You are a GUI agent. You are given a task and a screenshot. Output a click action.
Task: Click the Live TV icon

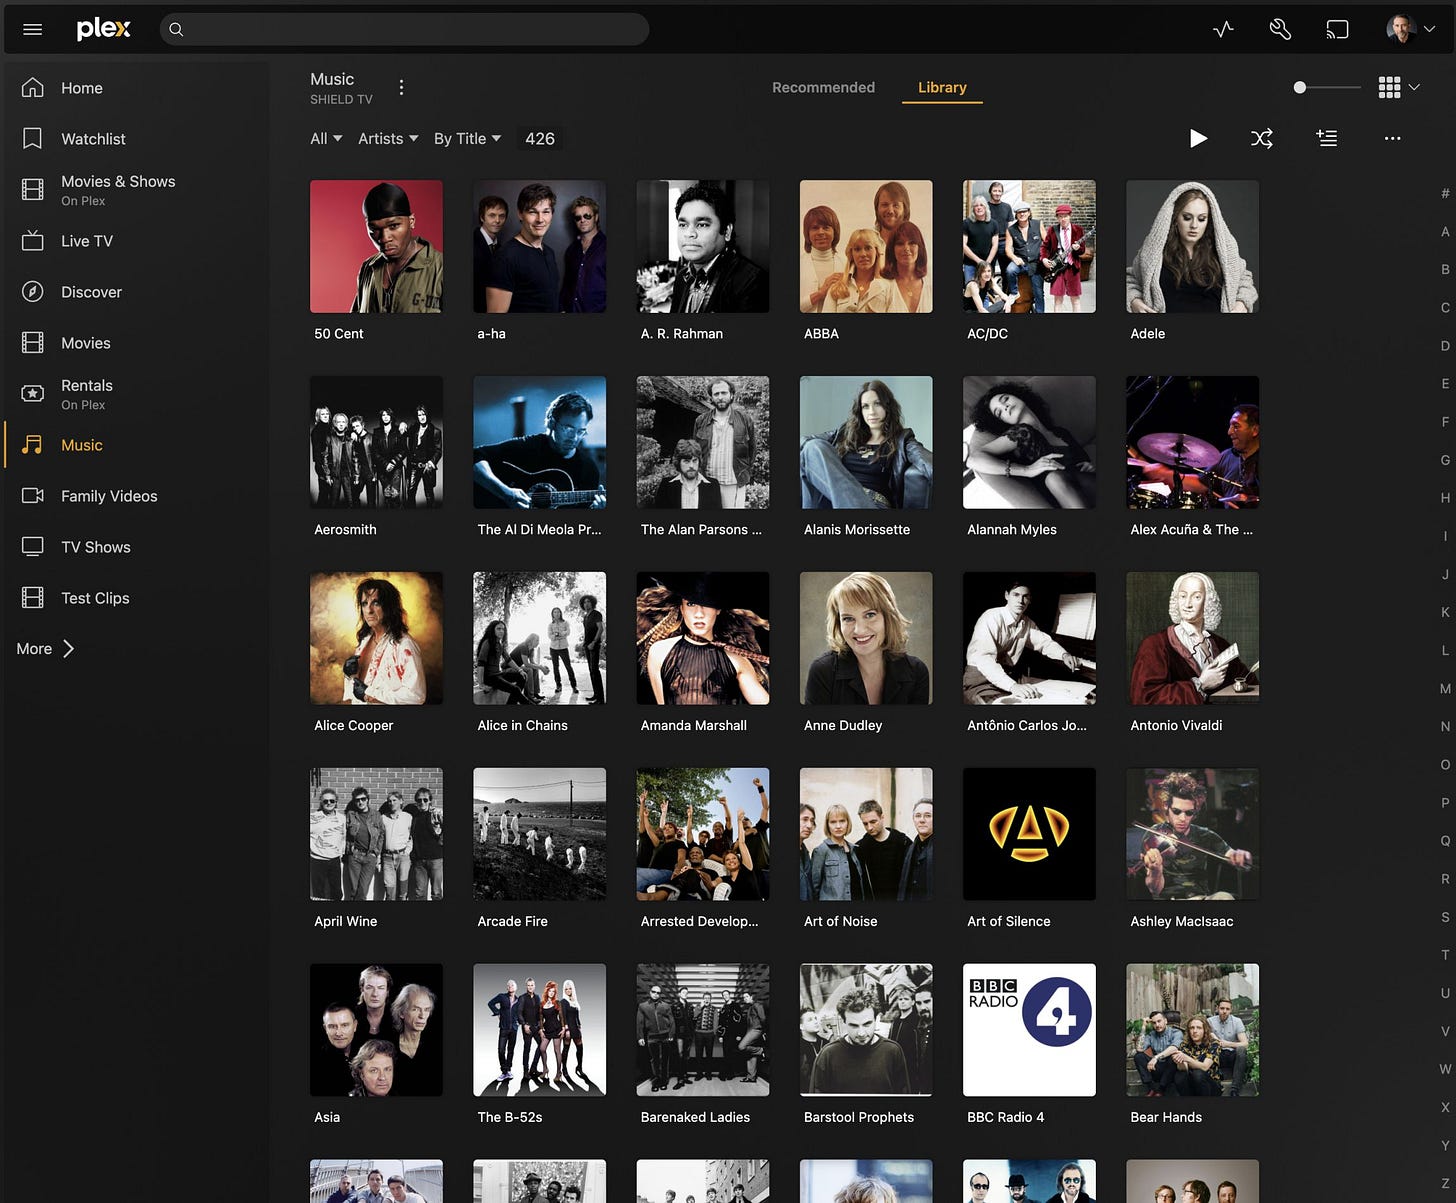(33, 241)
